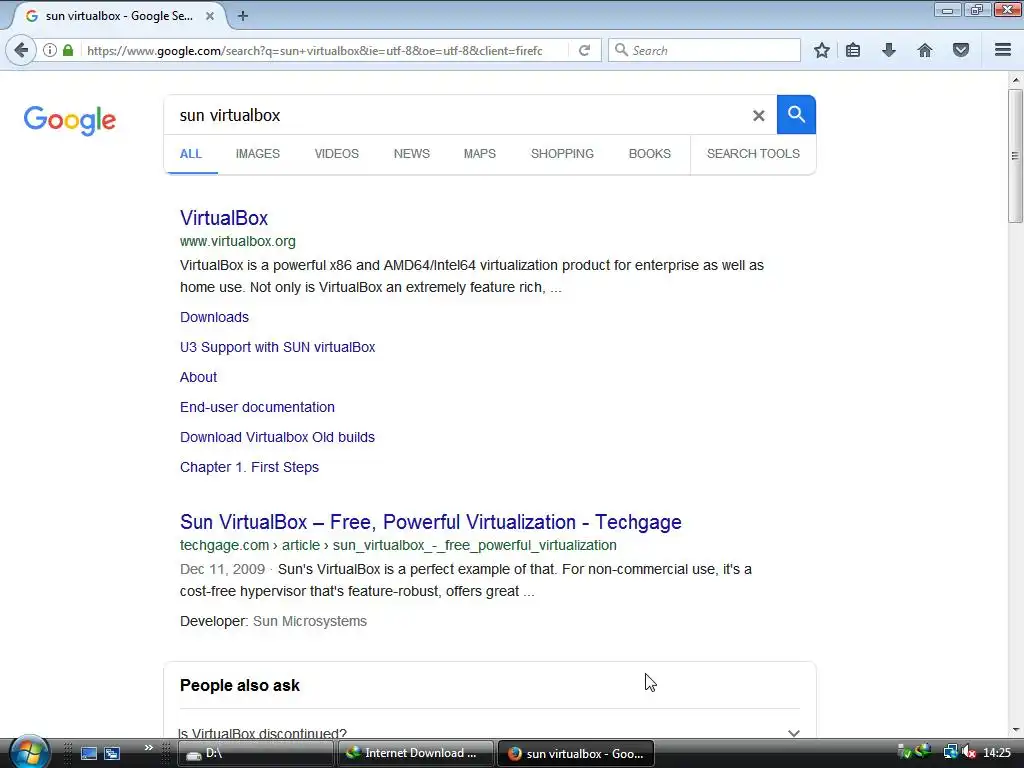Go to the Firefox home page icon

coord(925,50)
